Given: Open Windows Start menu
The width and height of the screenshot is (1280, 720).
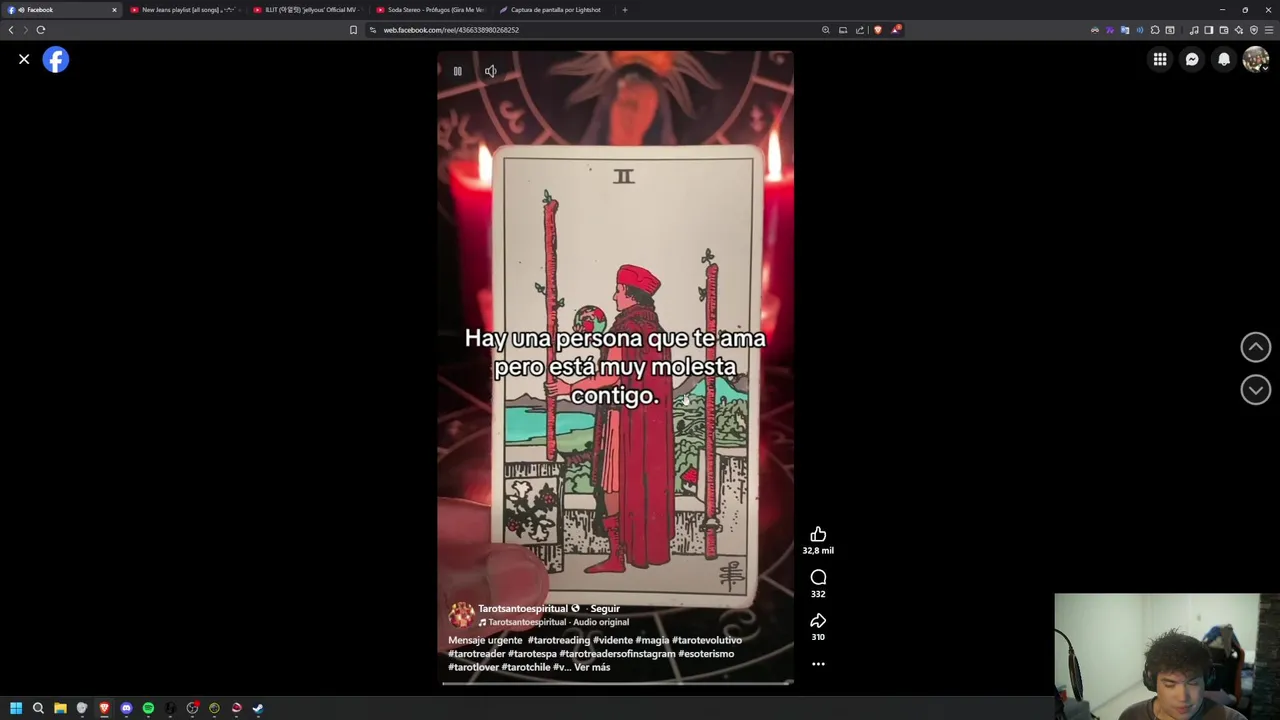Looking at the screenshot, I should (x=16, y=708).
